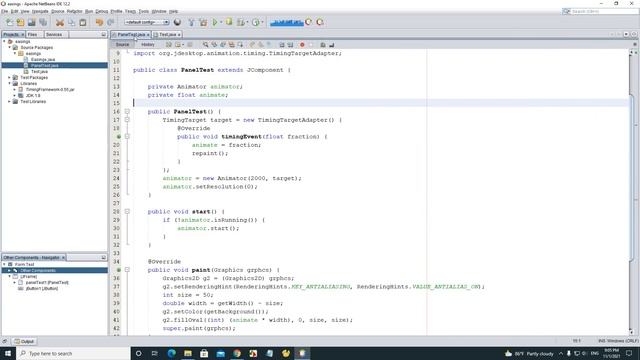
Task: Open Run Project dropdown arrow
Action: (x=221, y=22)
